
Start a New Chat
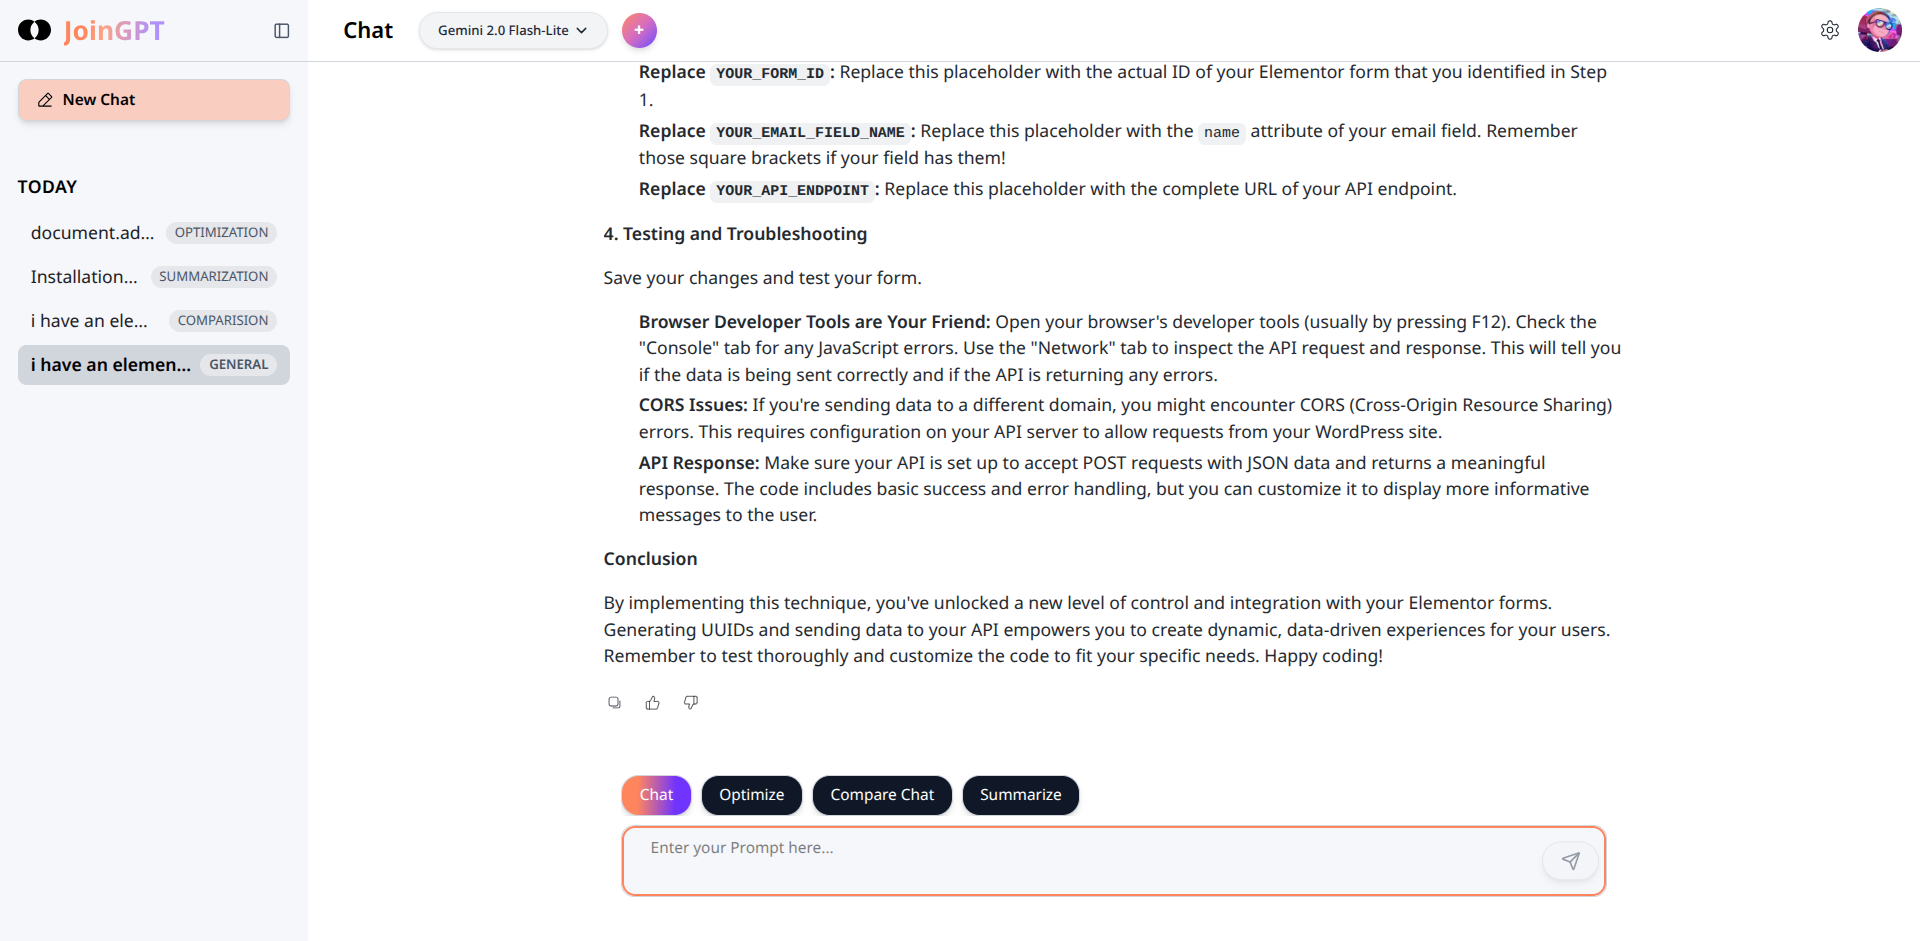coord(154,100)
